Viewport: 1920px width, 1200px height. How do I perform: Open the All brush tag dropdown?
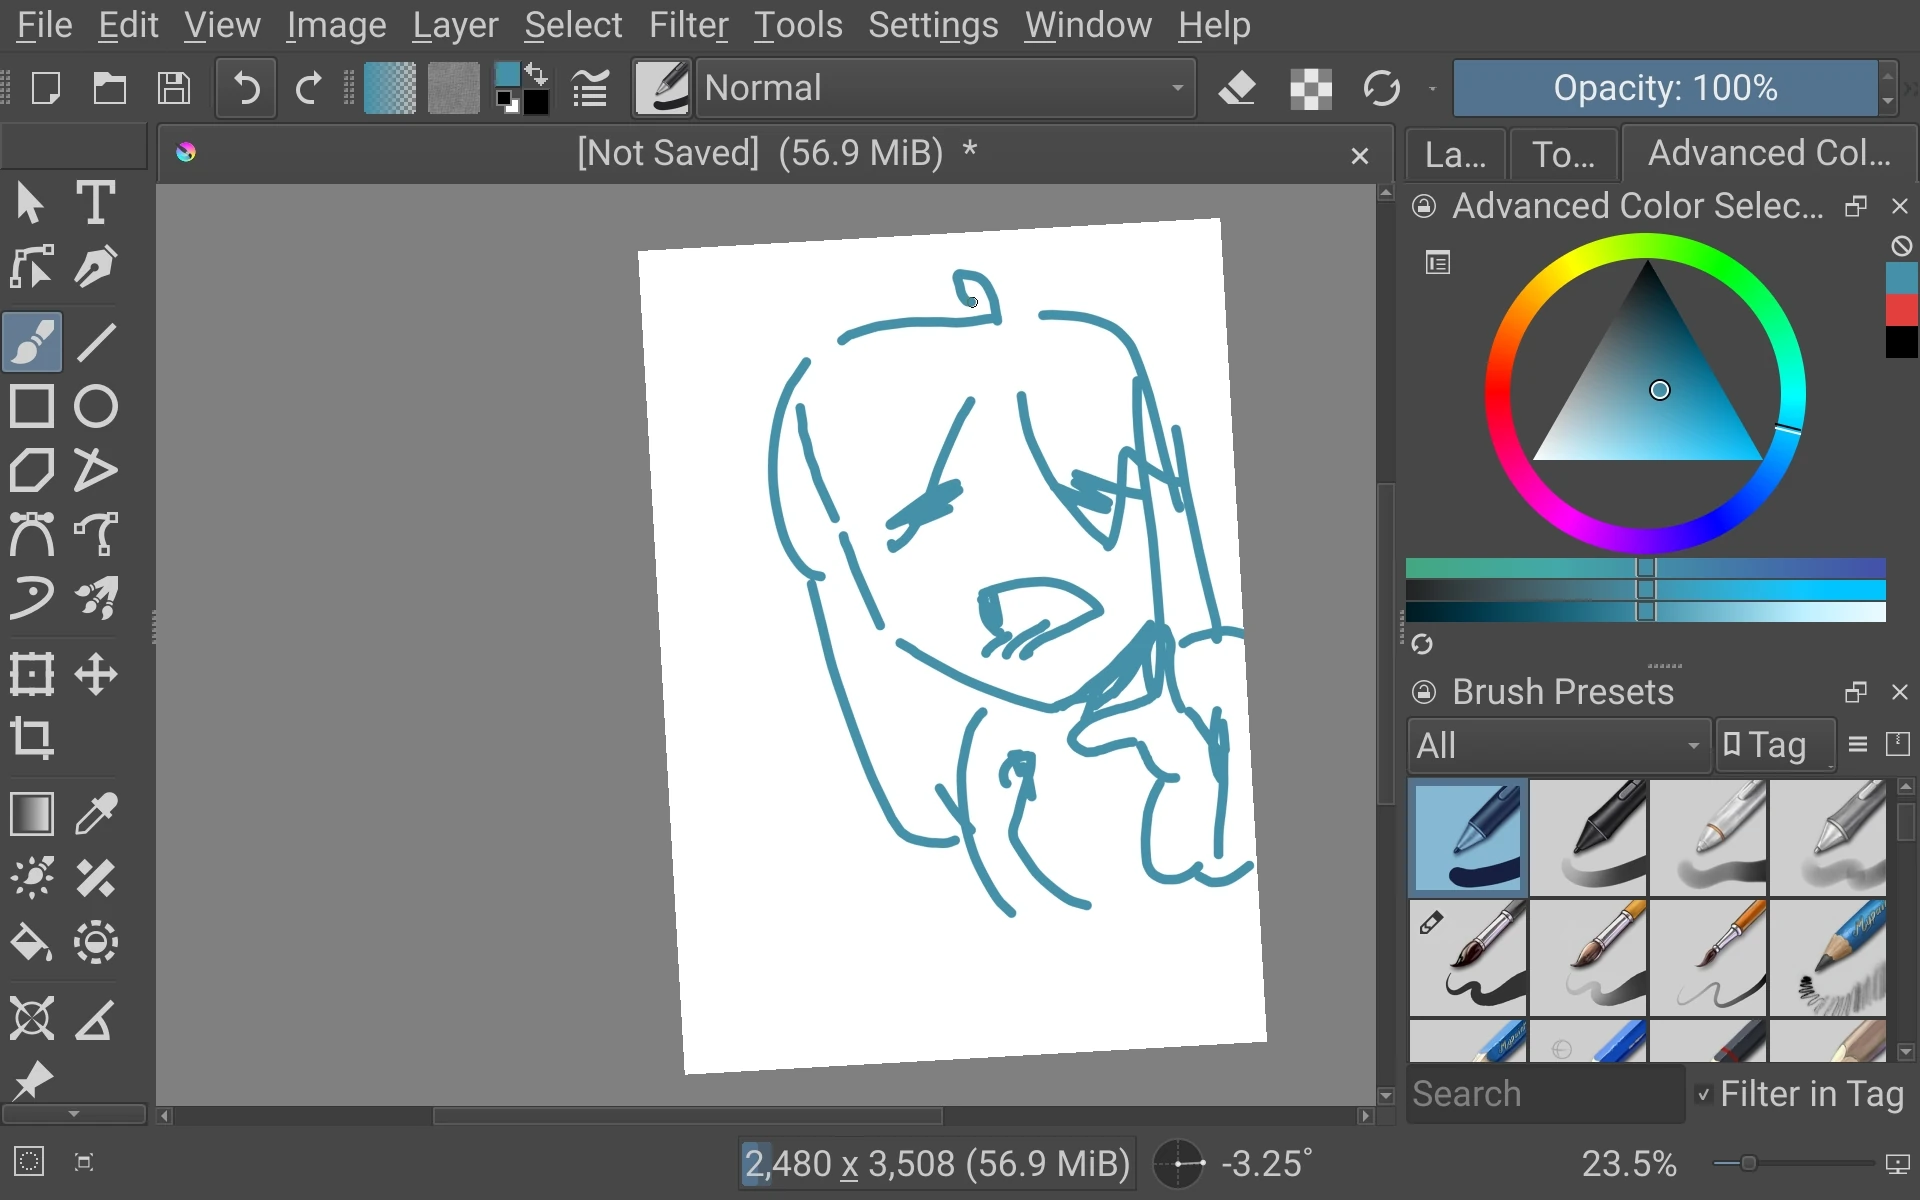coord(1556,745)
